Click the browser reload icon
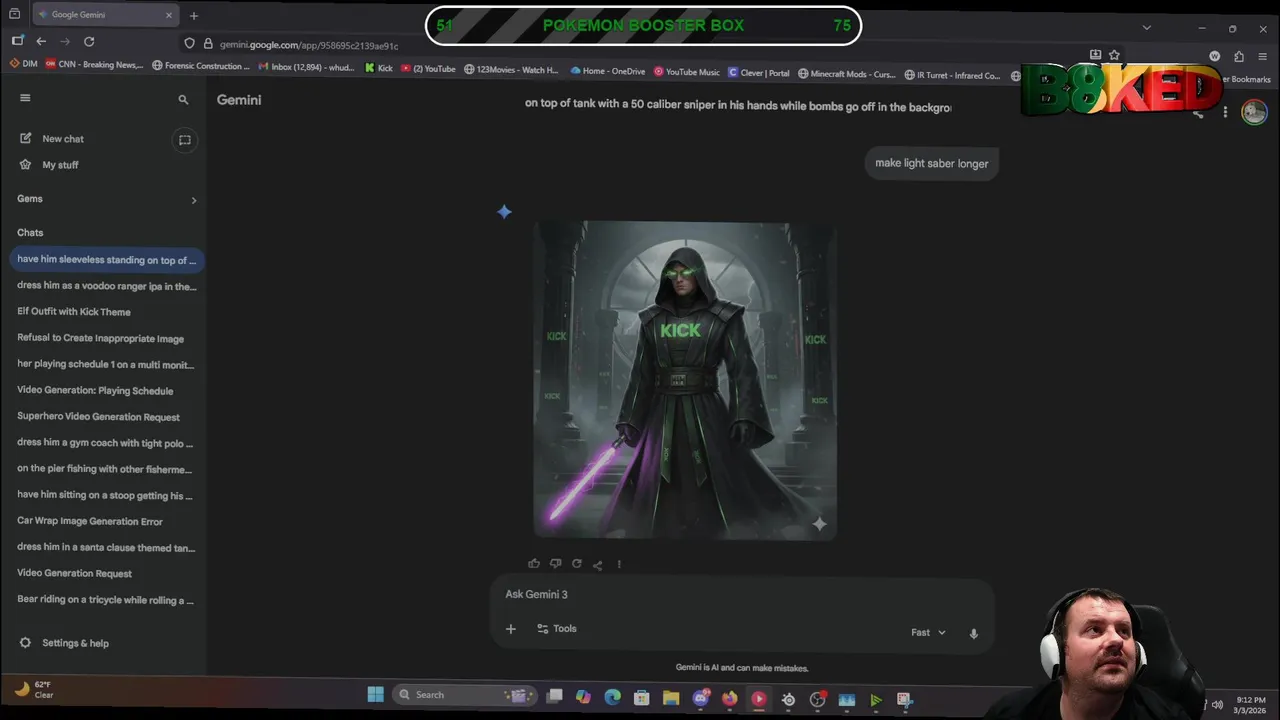Image resolution: width=1280 pixels, height=720 pixels. (89, 41)
